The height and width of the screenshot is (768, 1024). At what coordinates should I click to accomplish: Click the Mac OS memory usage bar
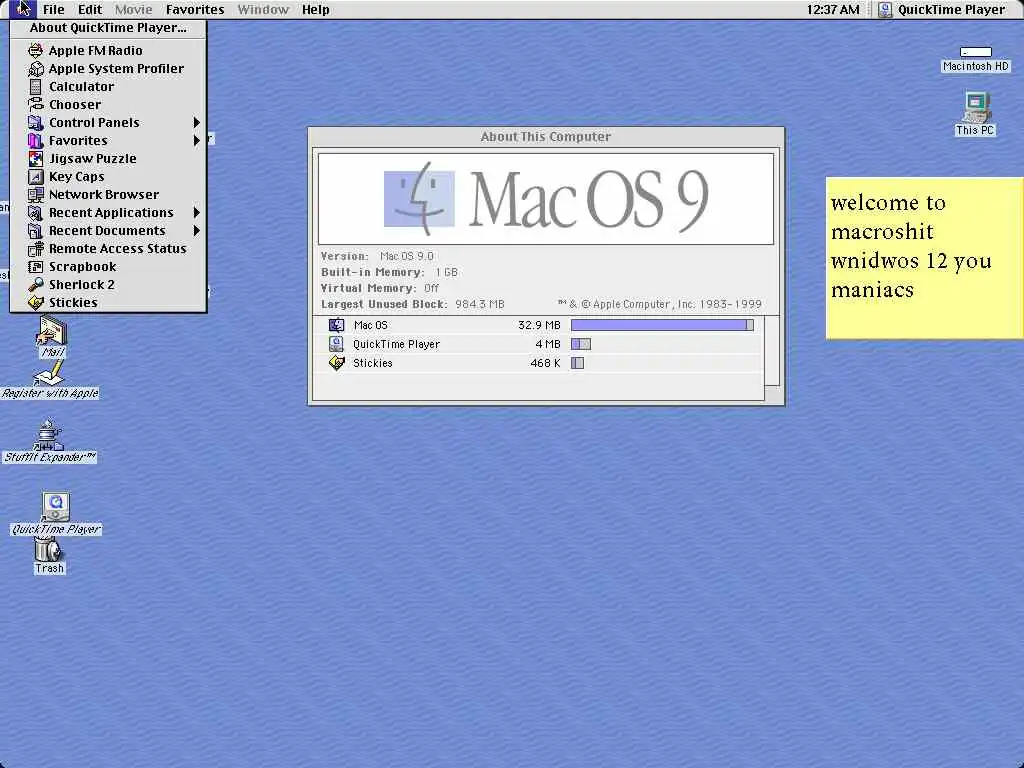click(662, 325)
